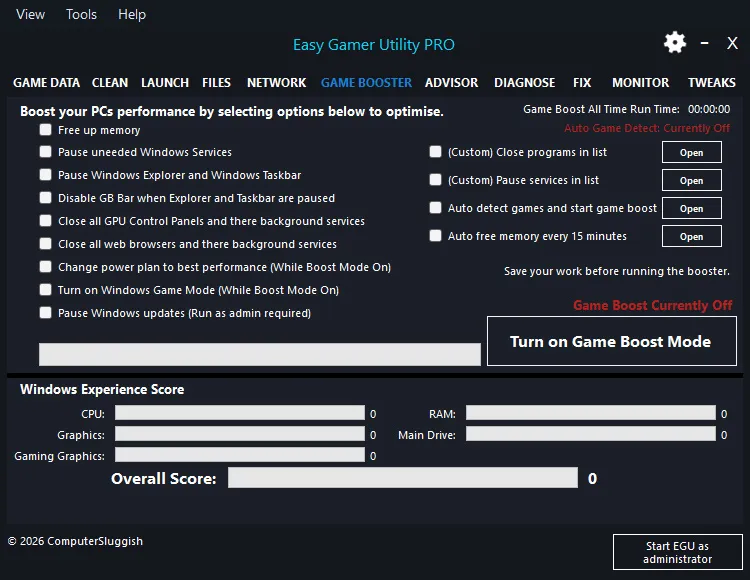750x580 pixels.
Task: Enable the Free up memory checkbox
Action: pos(45,130)
